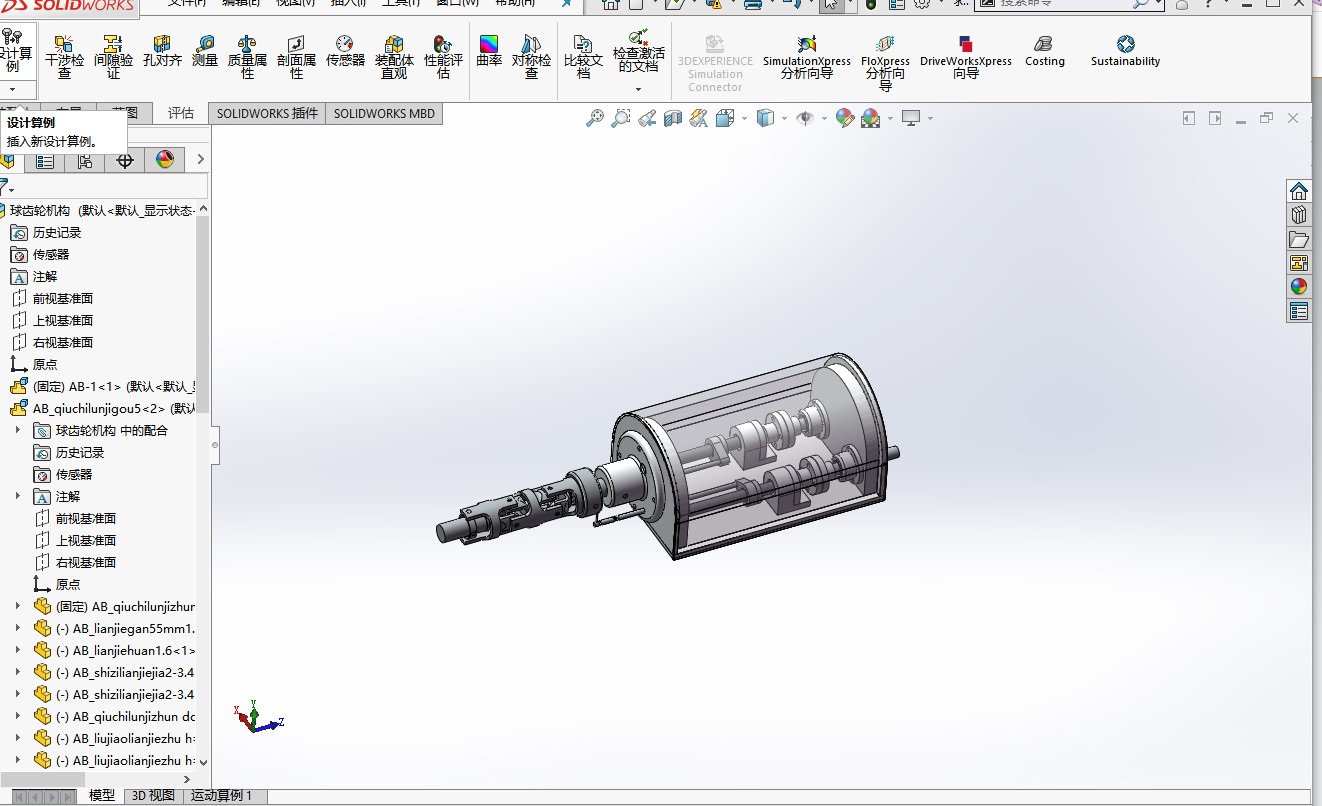
Task: Click Zoom to Fit in heads-up toolbar
Action: pyautogui.click(x=595, y=118)
